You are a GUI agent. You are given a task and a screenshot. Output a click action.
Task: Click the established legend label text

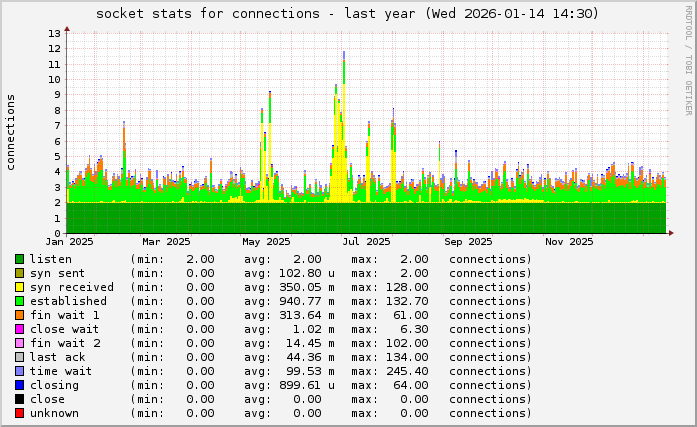point(68,301)
